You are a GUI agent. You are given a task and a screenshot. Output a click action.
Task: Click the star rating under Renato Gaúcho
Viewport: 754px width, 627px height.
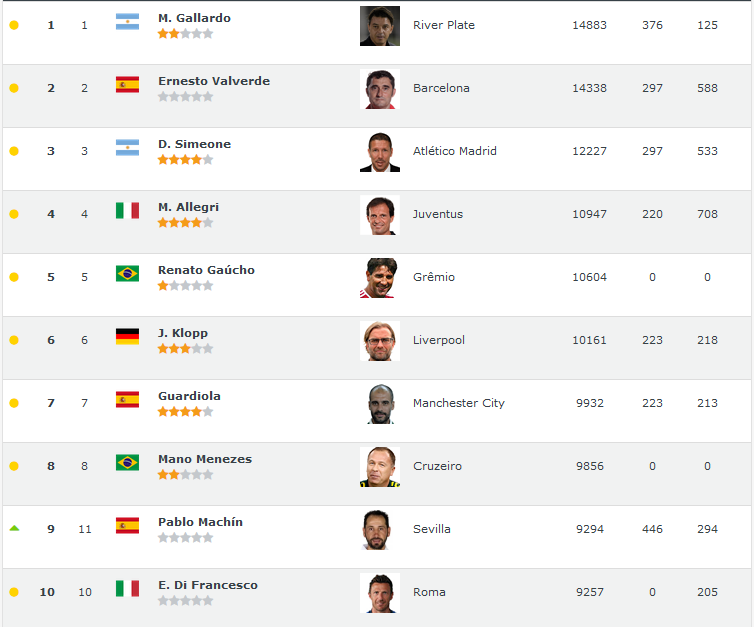[185, 286]
